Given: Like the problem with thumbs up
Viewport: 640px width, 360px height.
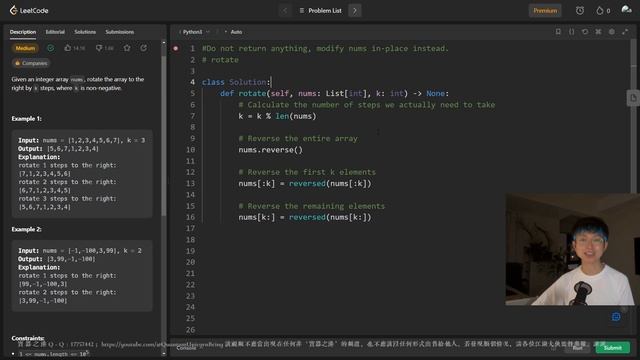Looking at the screenshot, I should pyautogui.click(x=74, y=48).
